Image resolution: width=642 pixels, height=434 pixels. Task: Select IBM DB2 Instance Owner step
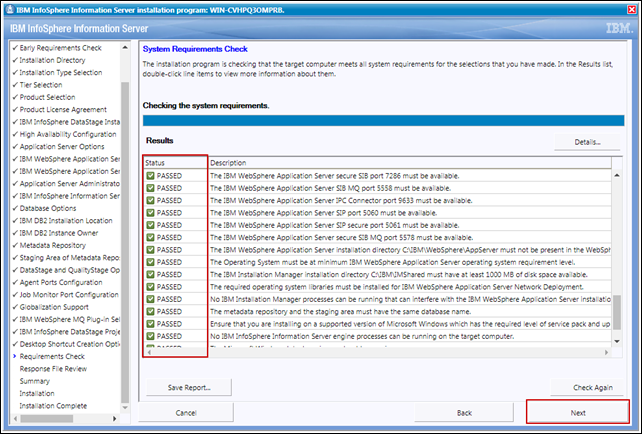[59, 233]
